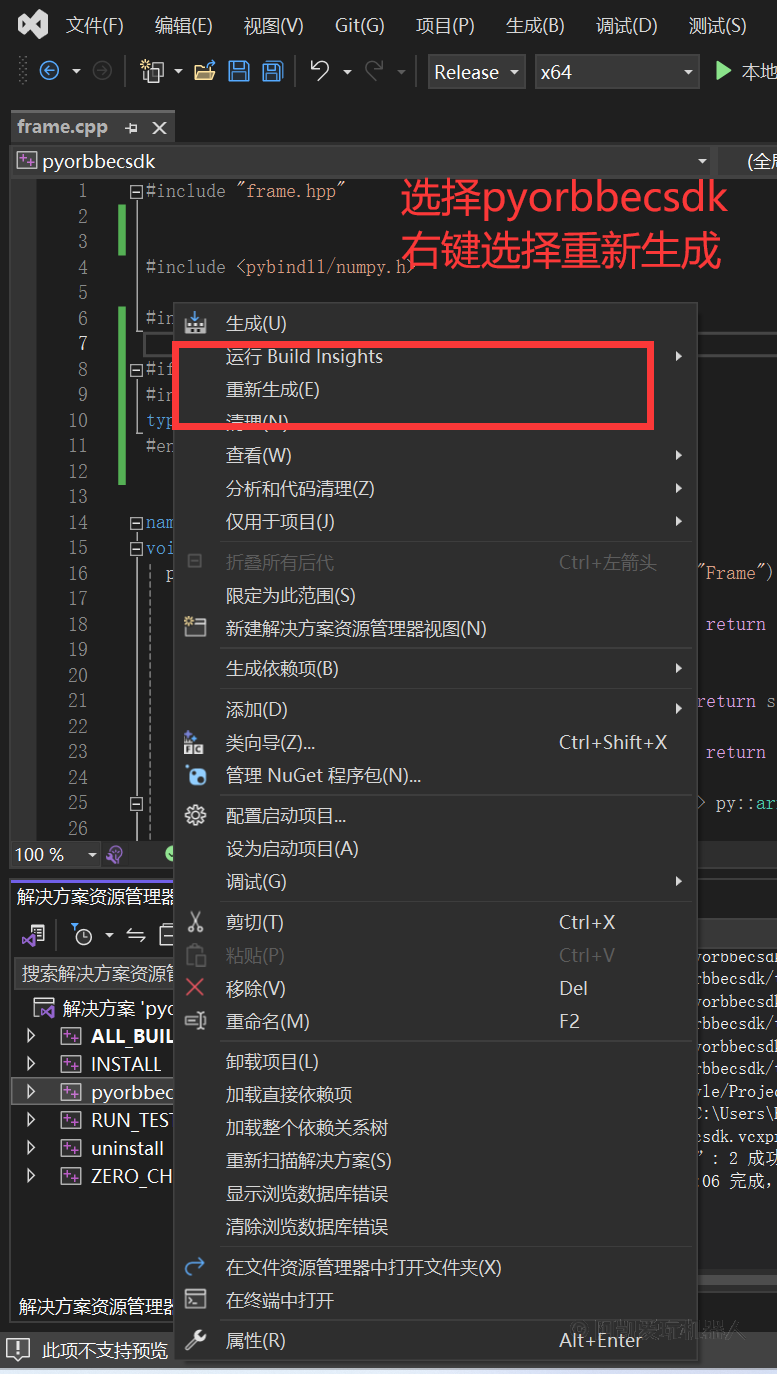Viewport: 777px width, 1374px height.
Task: Switch to 解决方案资源管理器 bottom tab
Action: [96, 1306]
